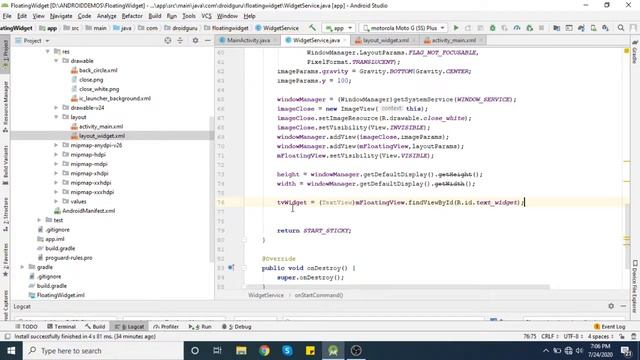Click the Project panel settings gear

[196, 40]
